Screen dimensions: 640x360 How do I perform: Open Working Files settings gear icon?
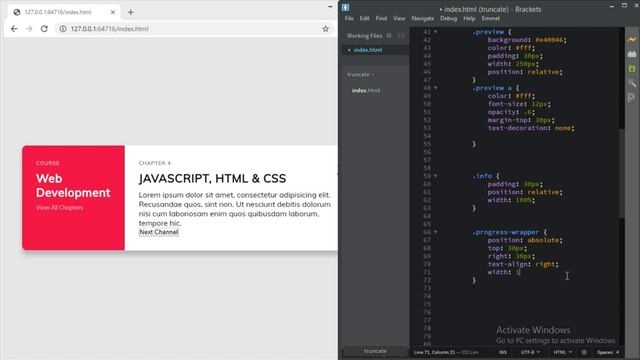click(389, 36)
